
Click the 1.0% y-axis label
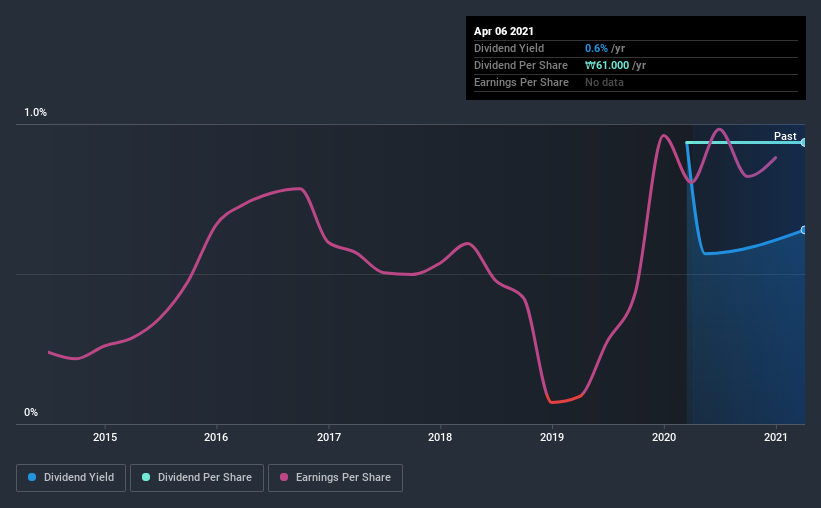[x=35, y=113]
